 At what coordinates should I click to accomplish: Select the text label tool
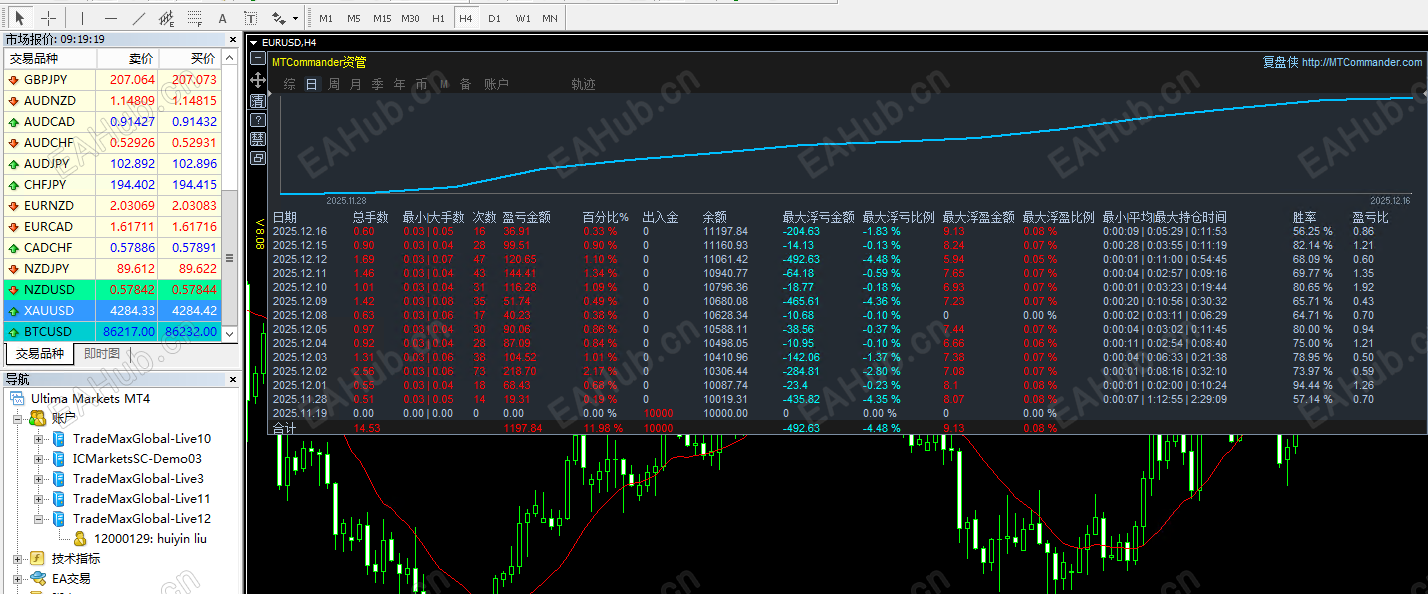(249, 18)
